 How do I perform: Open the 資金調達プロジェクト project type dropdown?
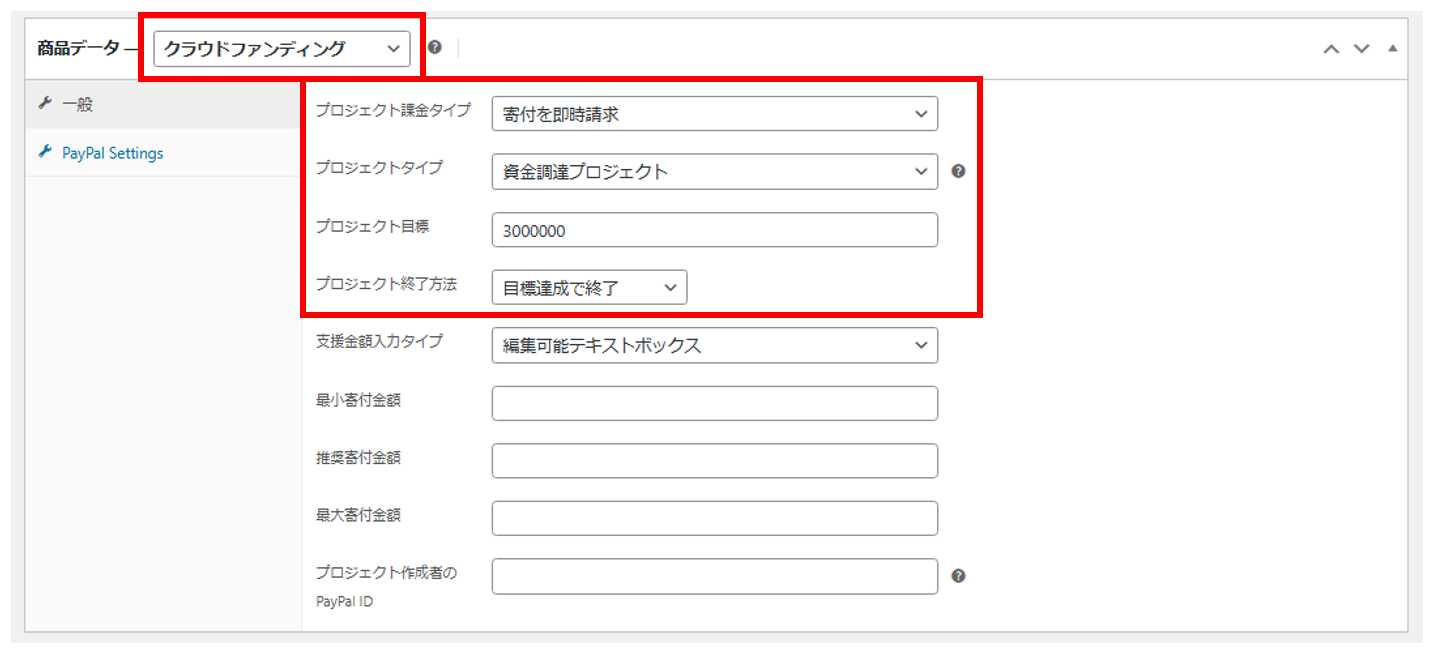714,172
